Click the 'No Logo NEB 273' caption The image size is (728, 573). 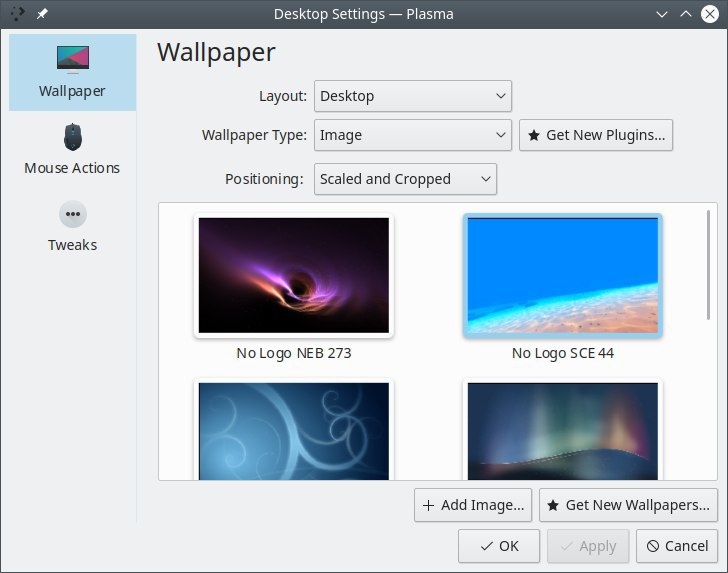click(x=294, y=353)
